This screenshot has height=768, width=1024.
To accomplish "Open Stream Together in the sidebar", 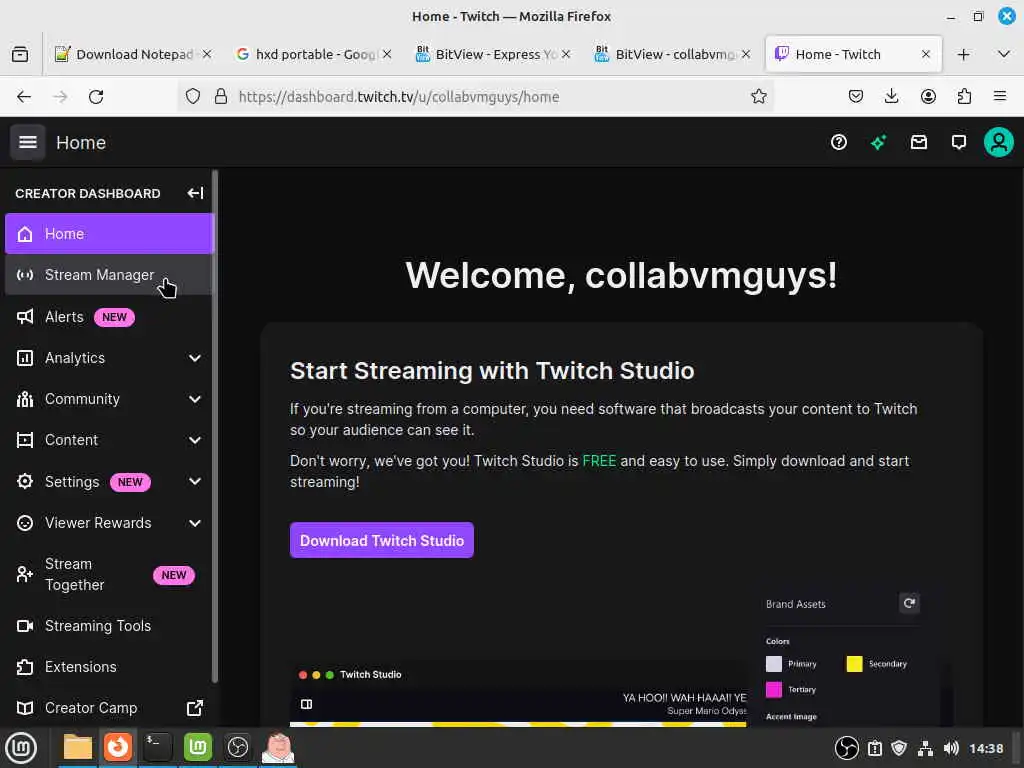I will click(x=109, y=575).
